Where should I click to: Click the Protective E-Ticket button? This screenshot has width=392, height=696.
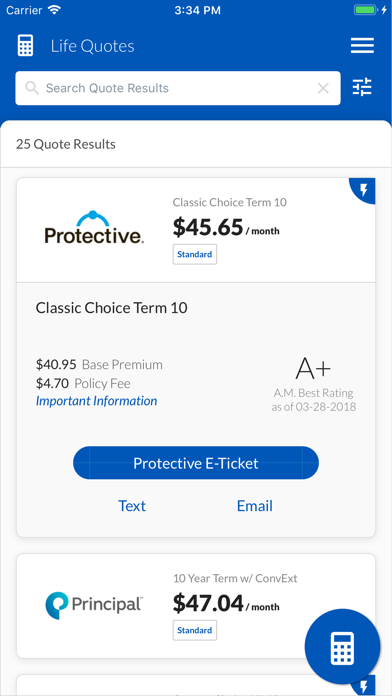(196, 463)
